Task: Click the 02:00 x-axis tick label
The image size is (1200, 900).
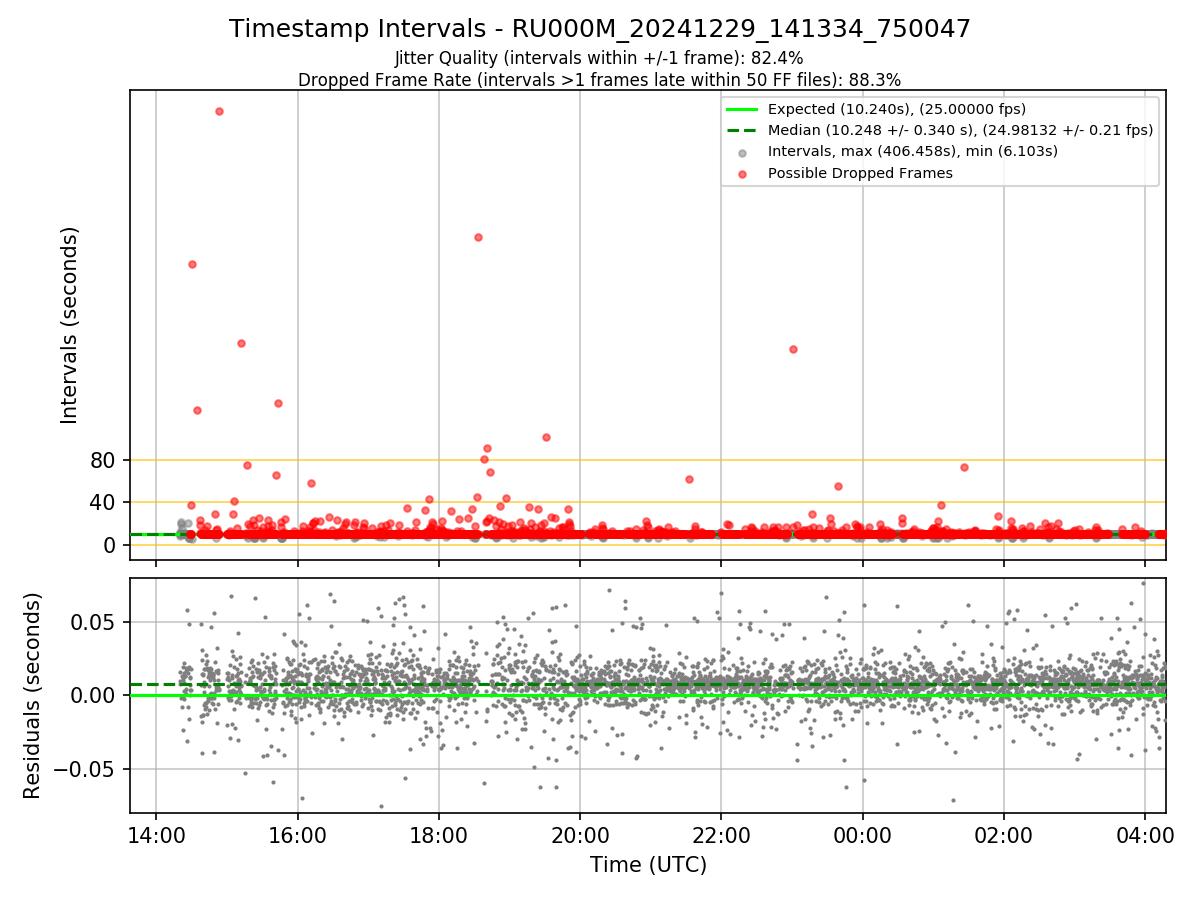Action: (x=1004, y=836)
